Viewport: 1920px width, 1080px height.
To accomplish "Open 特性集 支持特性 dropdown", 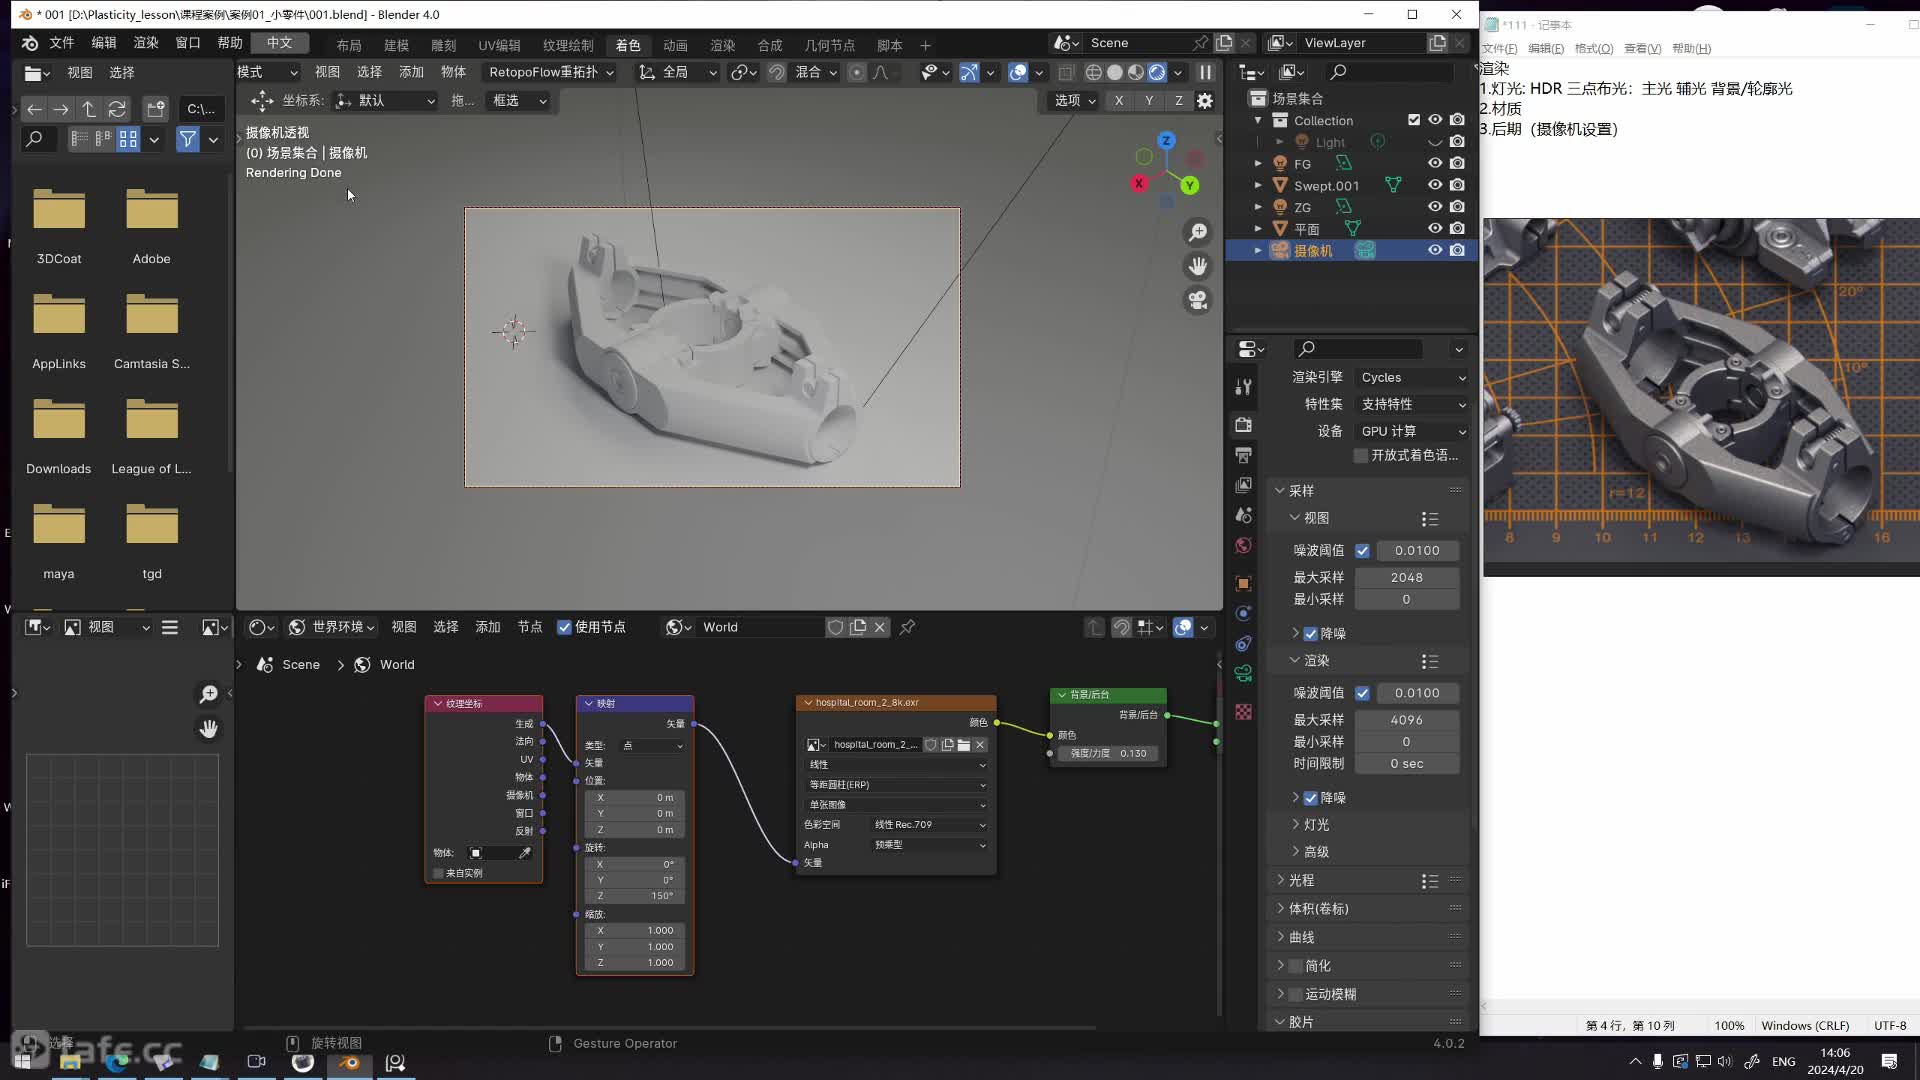I will point(1413,404).
